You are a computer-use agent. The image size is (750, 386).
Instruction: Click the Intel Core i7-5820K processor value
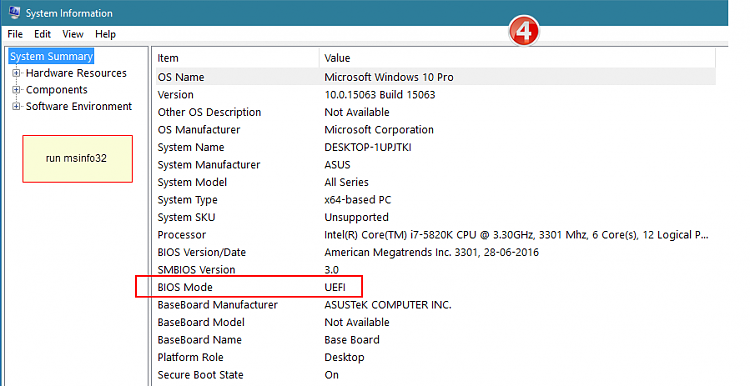pyautogui.click(x=517, y=235)
